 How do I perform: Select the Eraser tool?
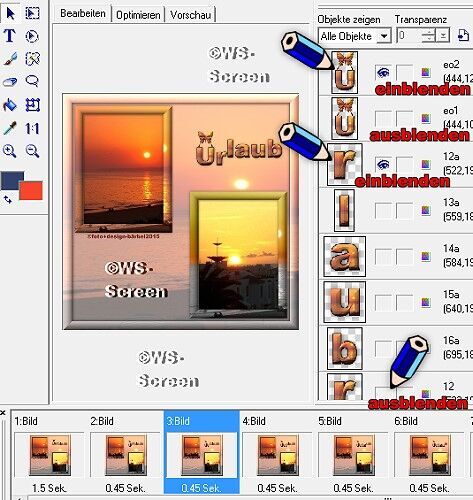tap(10, 82)
